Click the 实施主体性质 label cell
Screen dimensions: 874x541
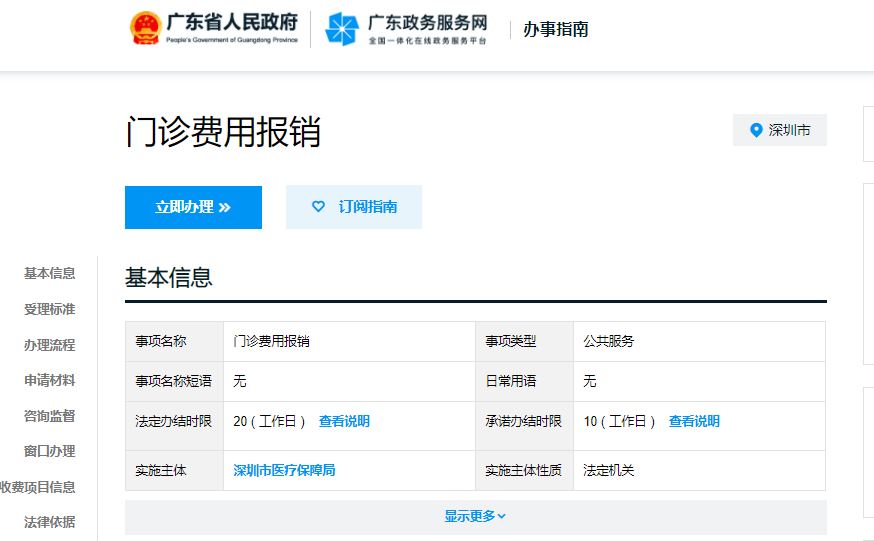(x=525, y=470)
